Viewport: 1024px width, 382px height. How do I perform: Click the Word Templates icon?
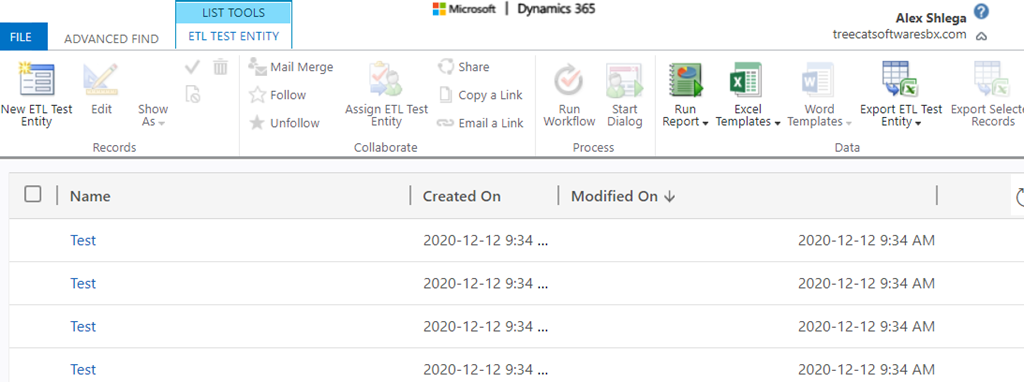[818, 80]
